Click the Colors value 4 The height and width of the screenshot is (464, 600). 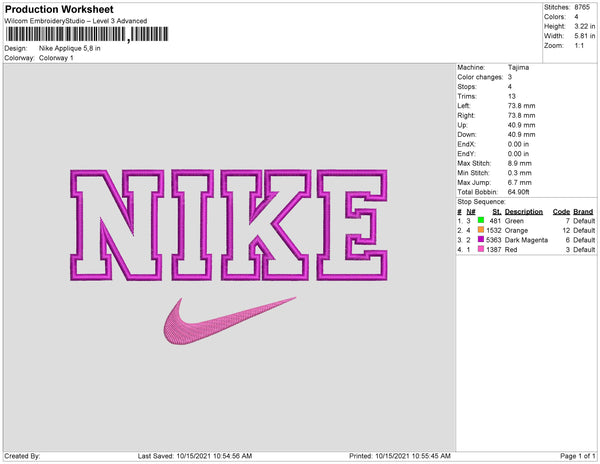coord(576,17)
